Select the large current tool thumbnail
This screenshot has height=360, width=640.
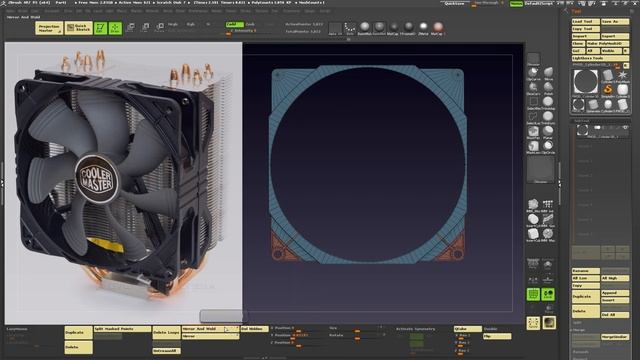point(585,82)
